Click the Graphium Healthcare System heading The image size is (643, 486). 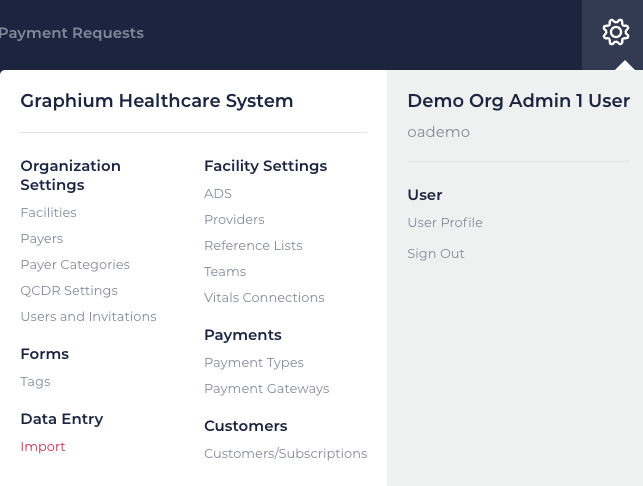[157, 100]
